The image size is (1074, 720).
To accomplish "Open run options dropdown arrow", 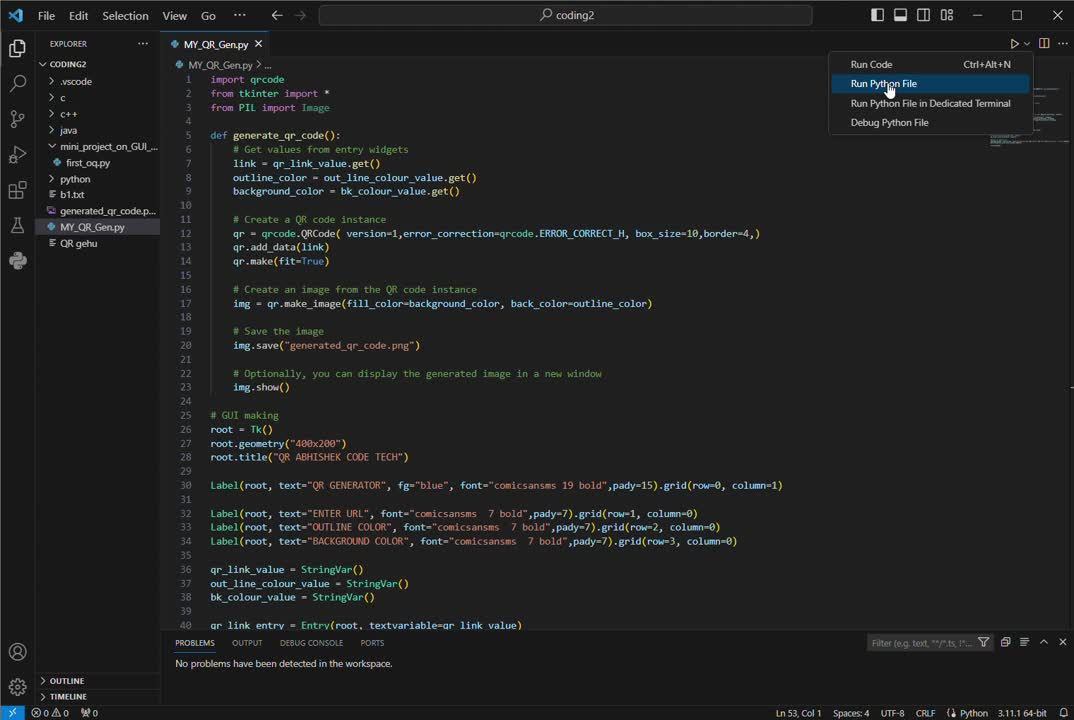I will tap(1027, 44).
